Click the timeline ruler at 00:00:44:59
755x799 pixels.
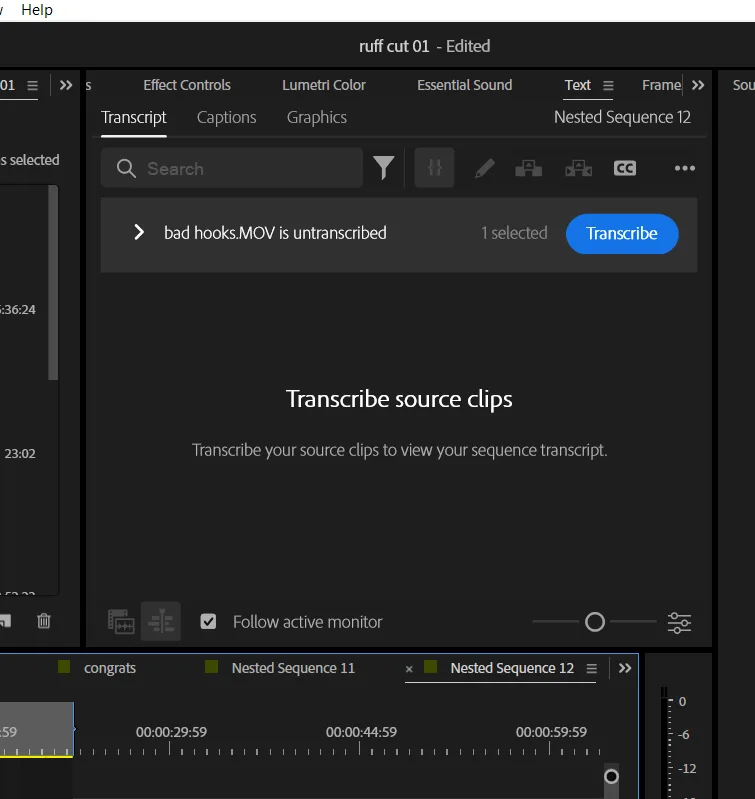(x=361, y=732)
